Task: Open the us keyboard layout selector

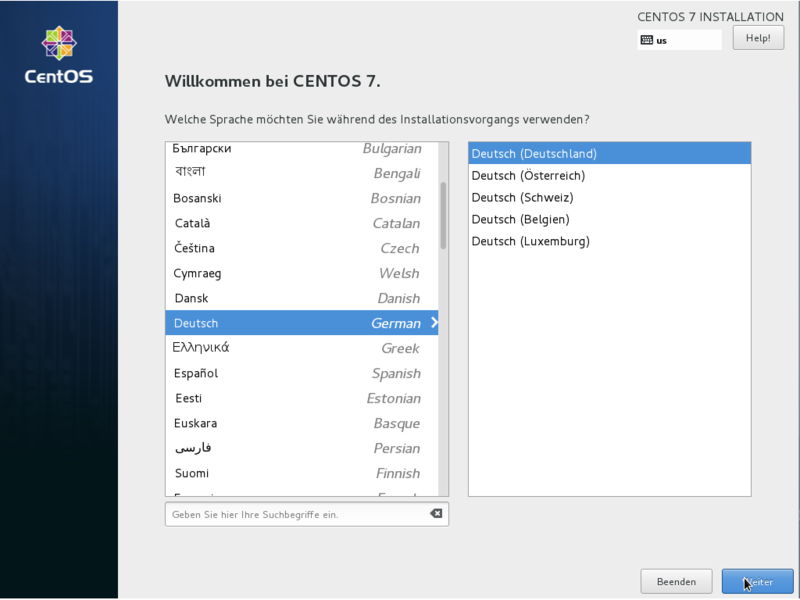Action: (680, 40)
